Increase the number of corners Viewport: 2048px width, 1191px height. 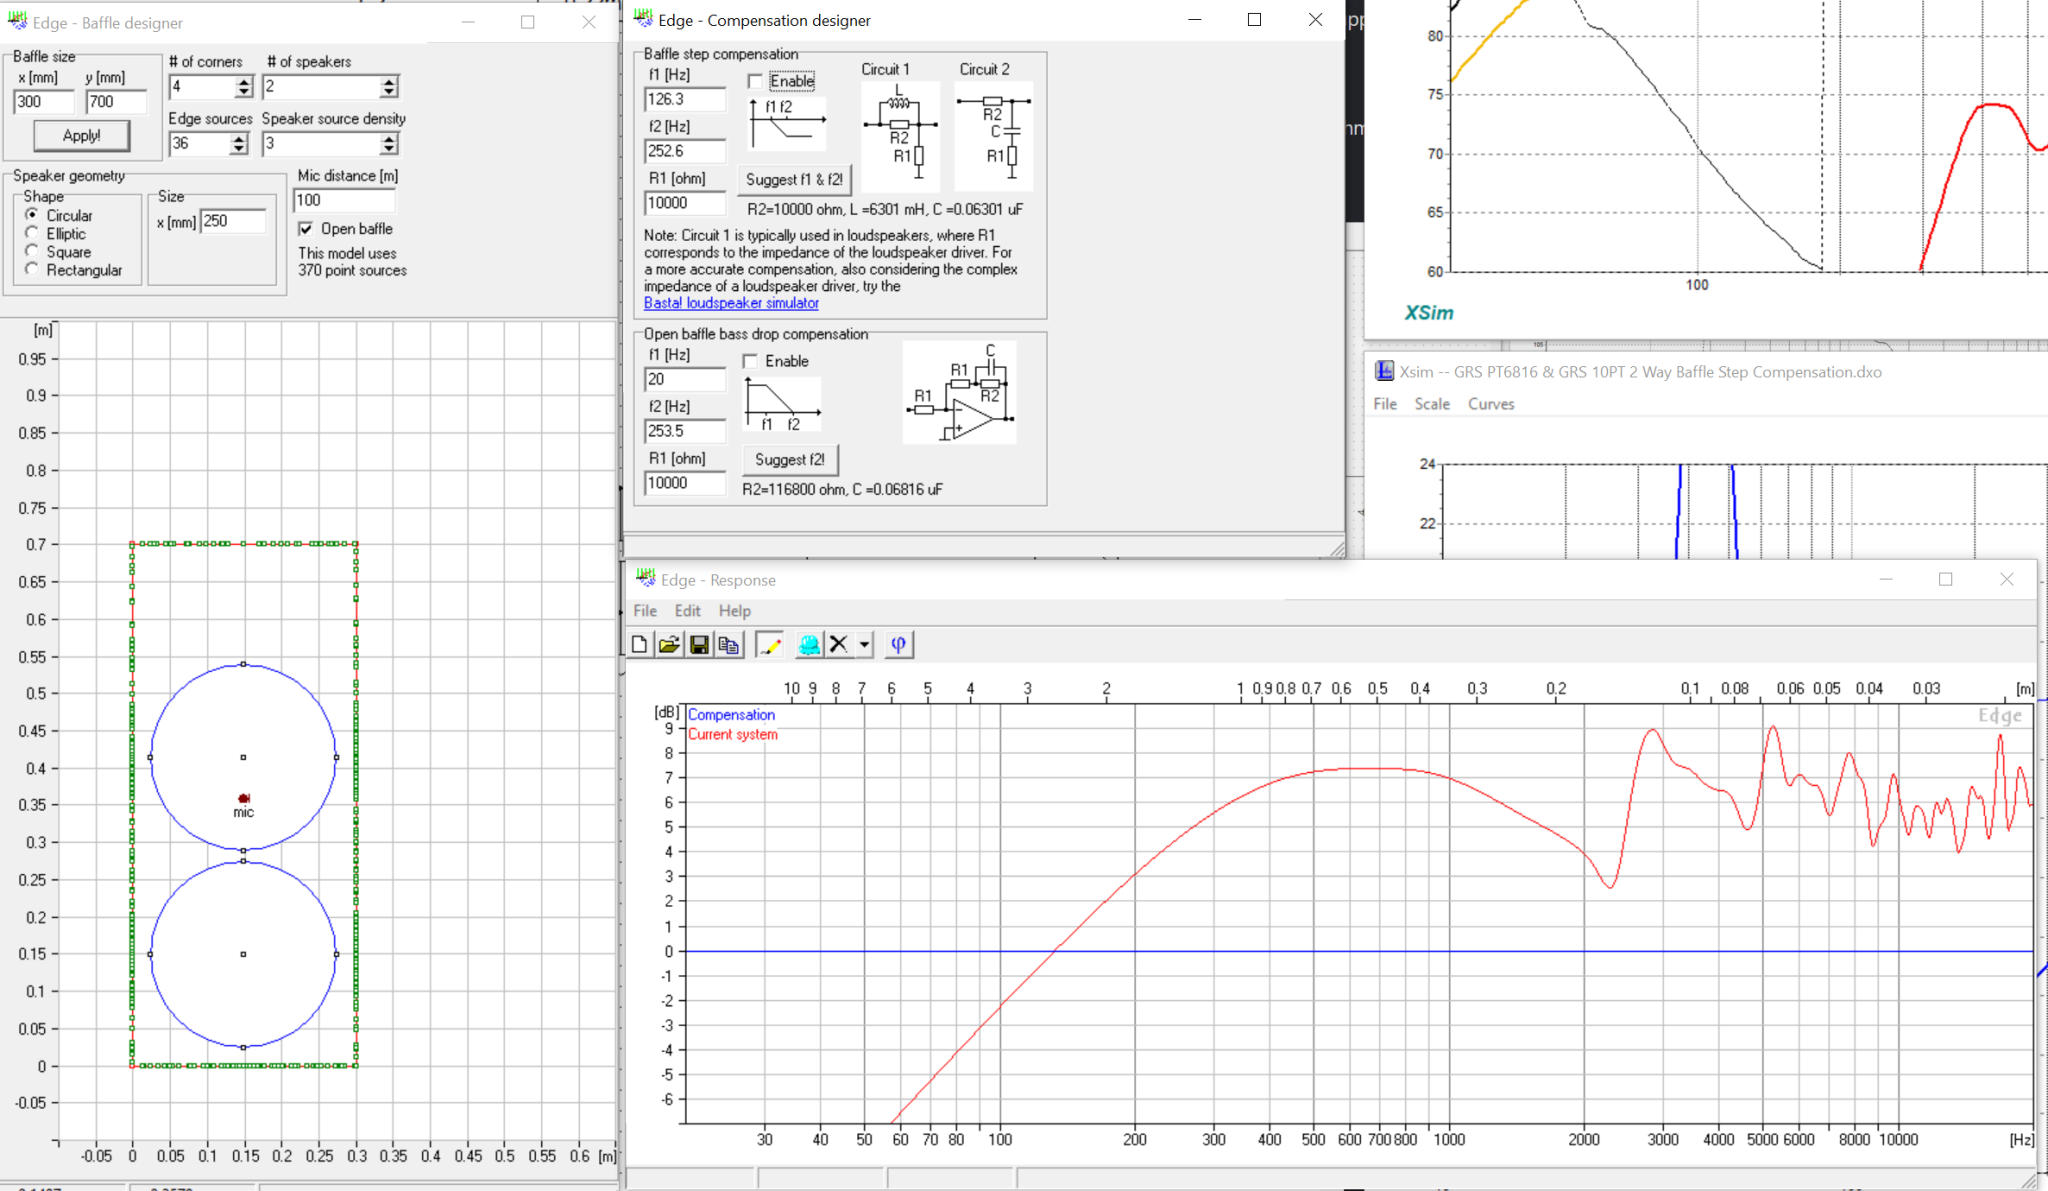[x=244, y=82]
